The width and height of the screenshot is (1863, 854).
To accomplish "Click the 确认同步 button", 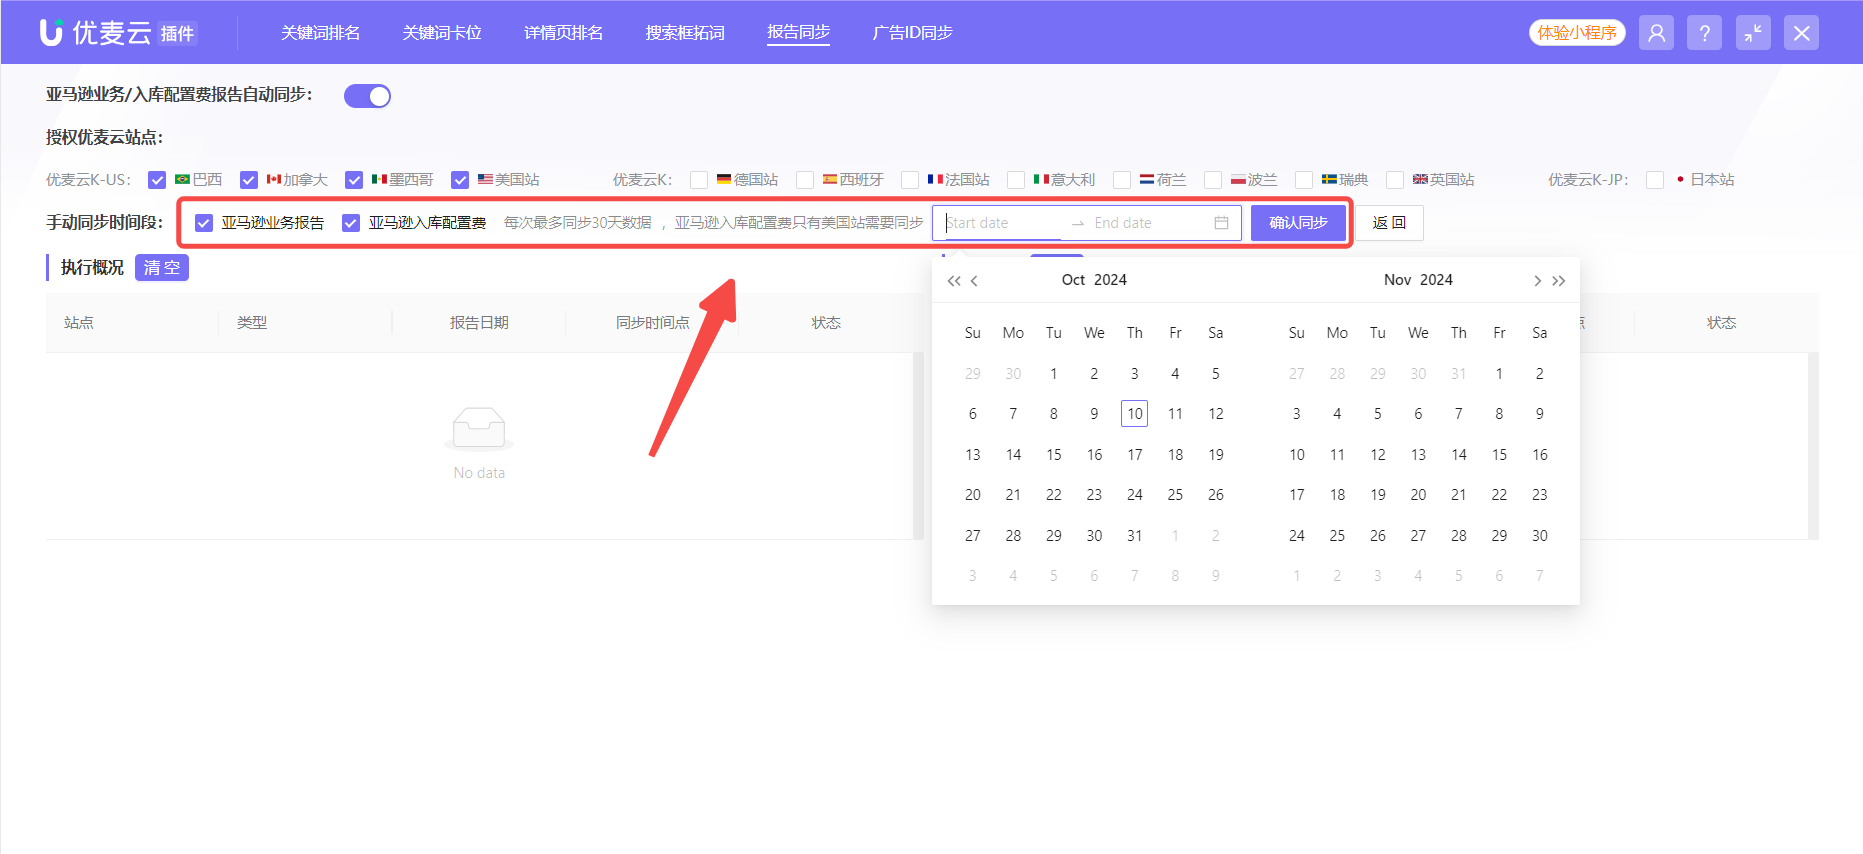I will [x=1298, y=223].
